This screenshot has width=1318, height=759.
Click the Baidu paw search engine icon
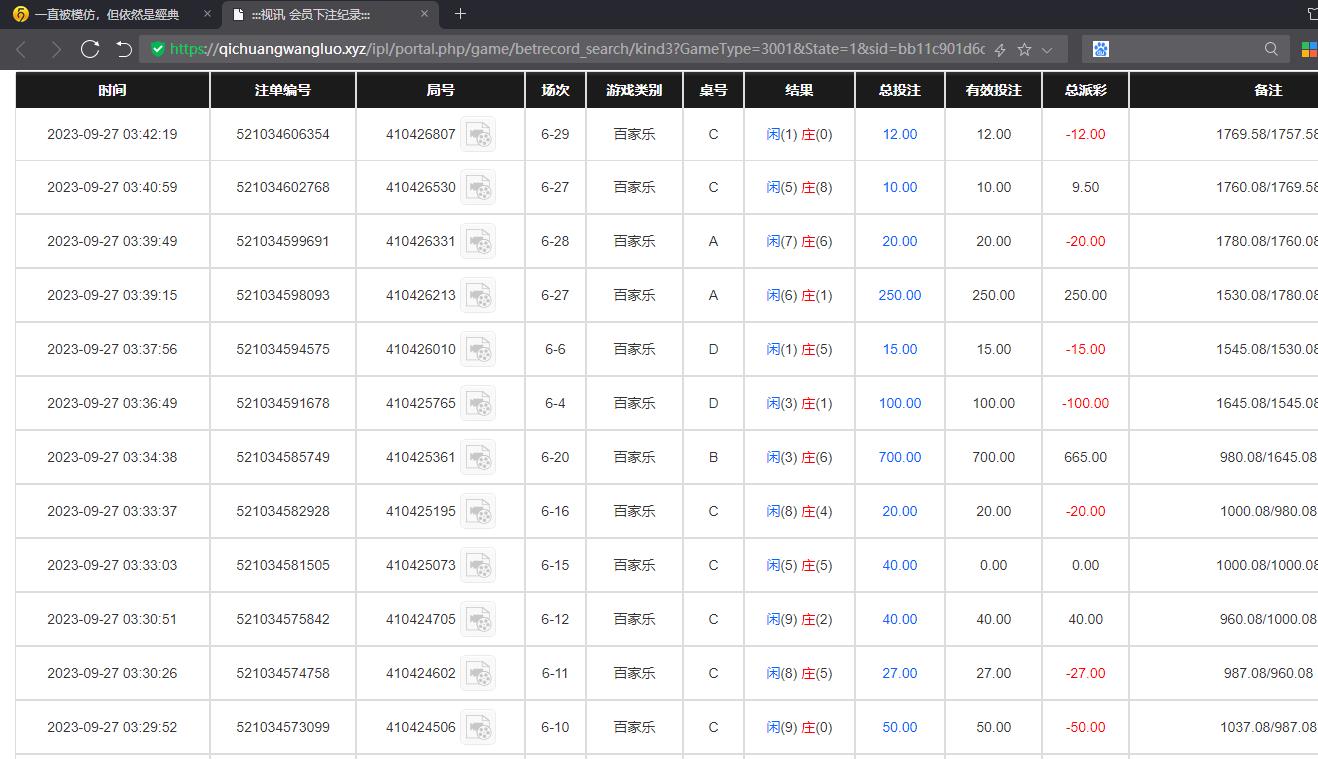click(1101, 49)
